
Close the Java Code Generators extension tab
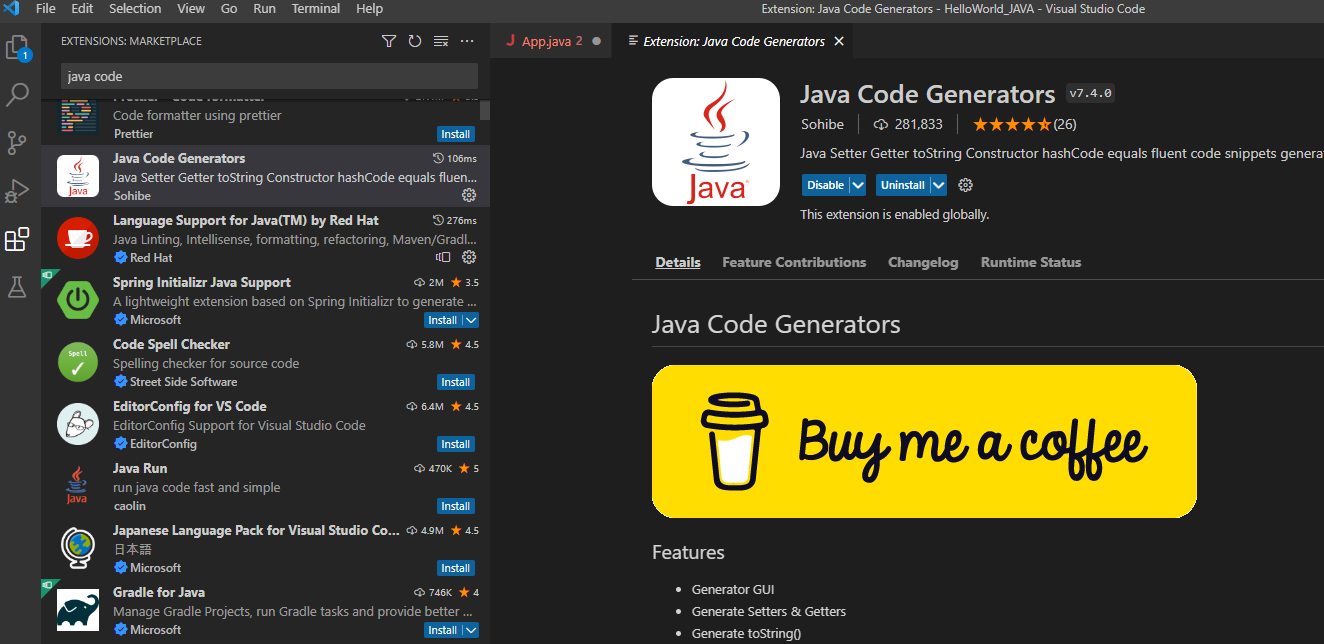(839, 41)
